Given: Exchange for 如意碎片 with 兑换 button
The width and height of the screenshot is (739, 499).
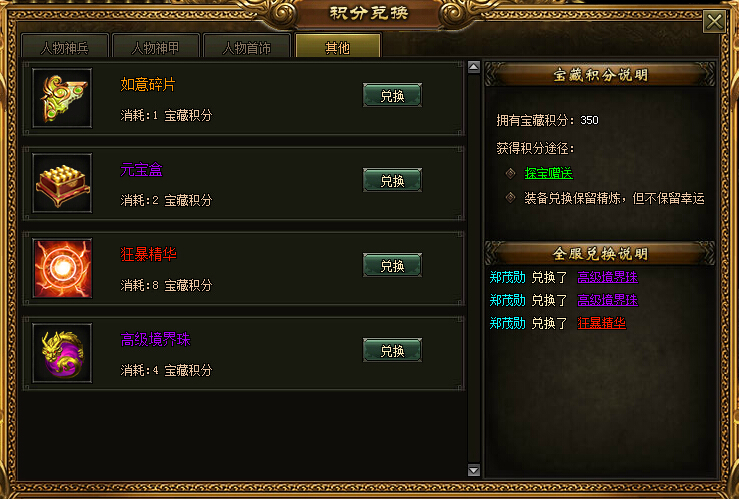Looking at the screenshot, I should tap(392, 95).
